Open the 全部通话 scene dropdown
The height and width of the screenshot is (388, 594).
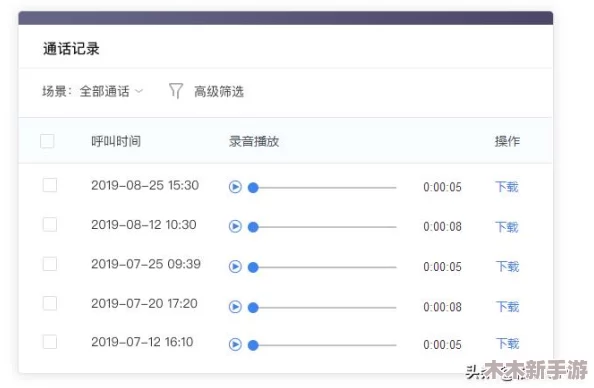(111, 91)
